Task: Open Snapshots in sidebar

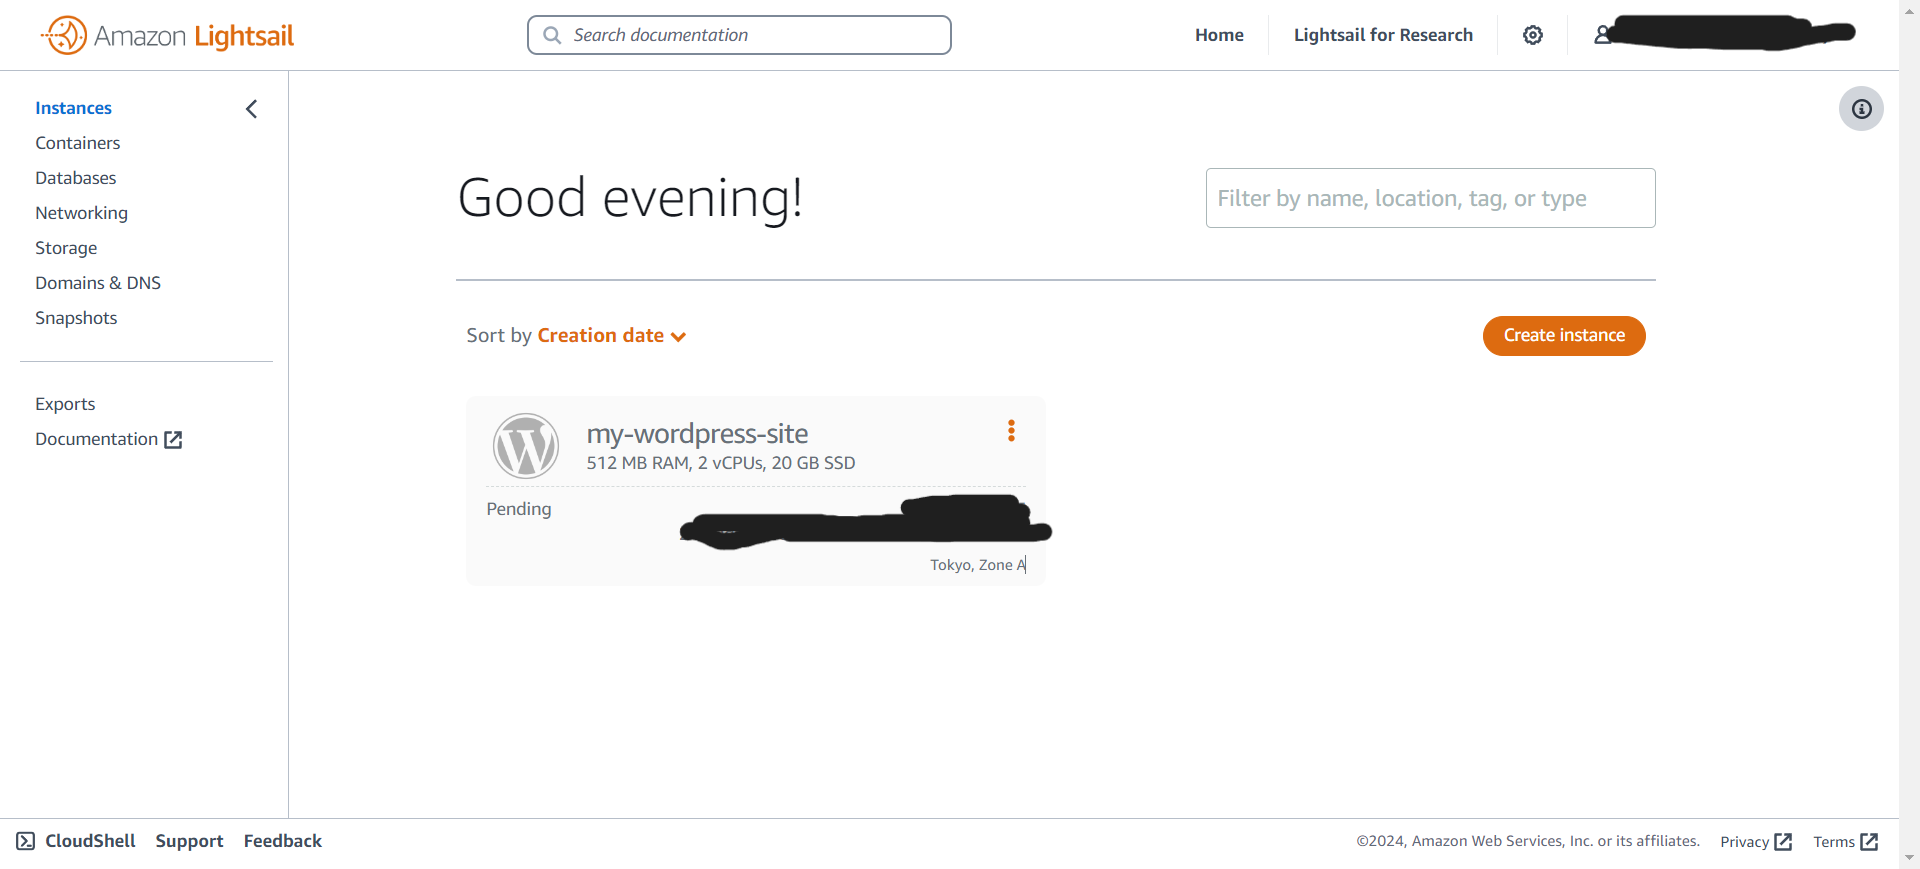Action: point(76,318)
